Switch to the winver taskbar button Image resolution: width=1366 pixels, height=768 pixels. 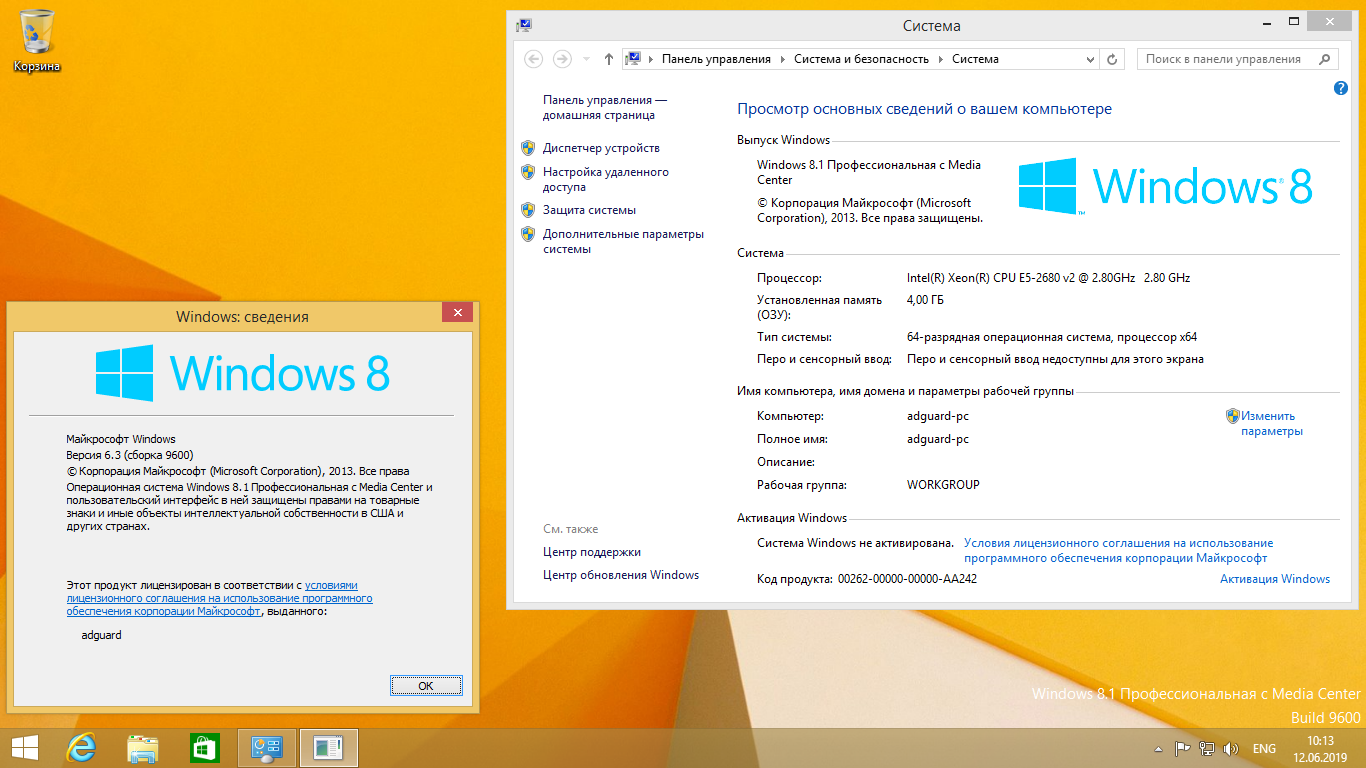[328, 748]
